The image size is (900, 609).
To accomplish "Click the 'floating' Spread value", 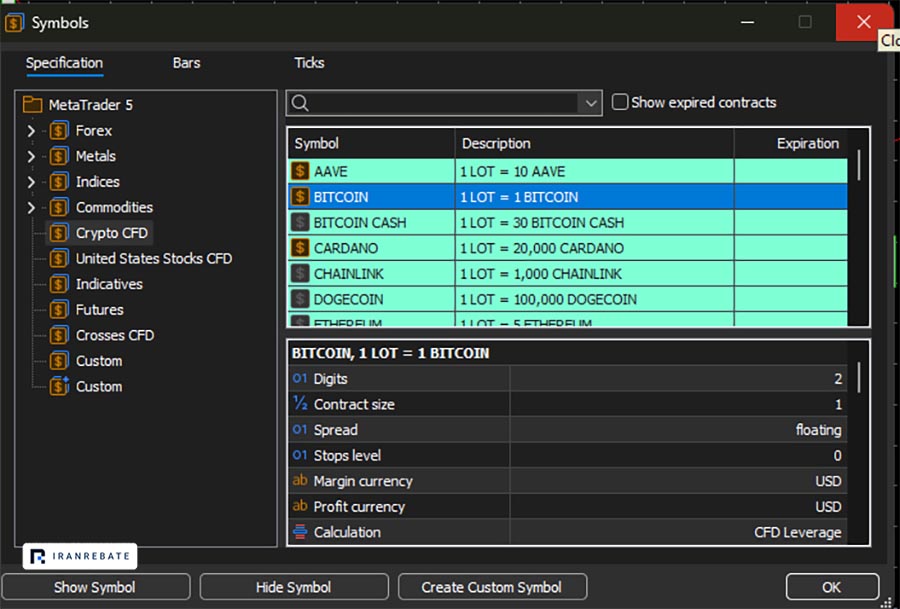I will (x=818, y=429).
